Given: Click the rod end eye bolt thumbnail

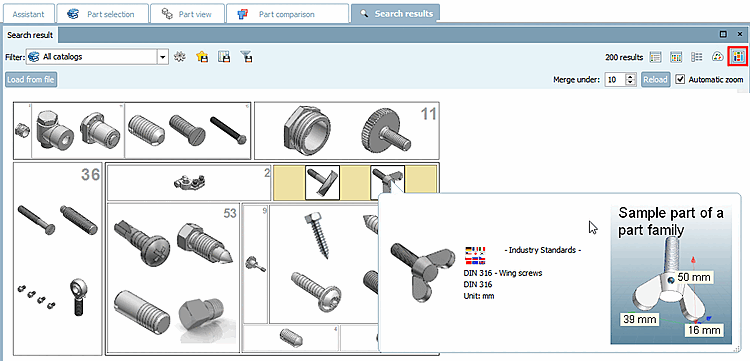Looking at the screenshot, I should click(x=78, y=297).
